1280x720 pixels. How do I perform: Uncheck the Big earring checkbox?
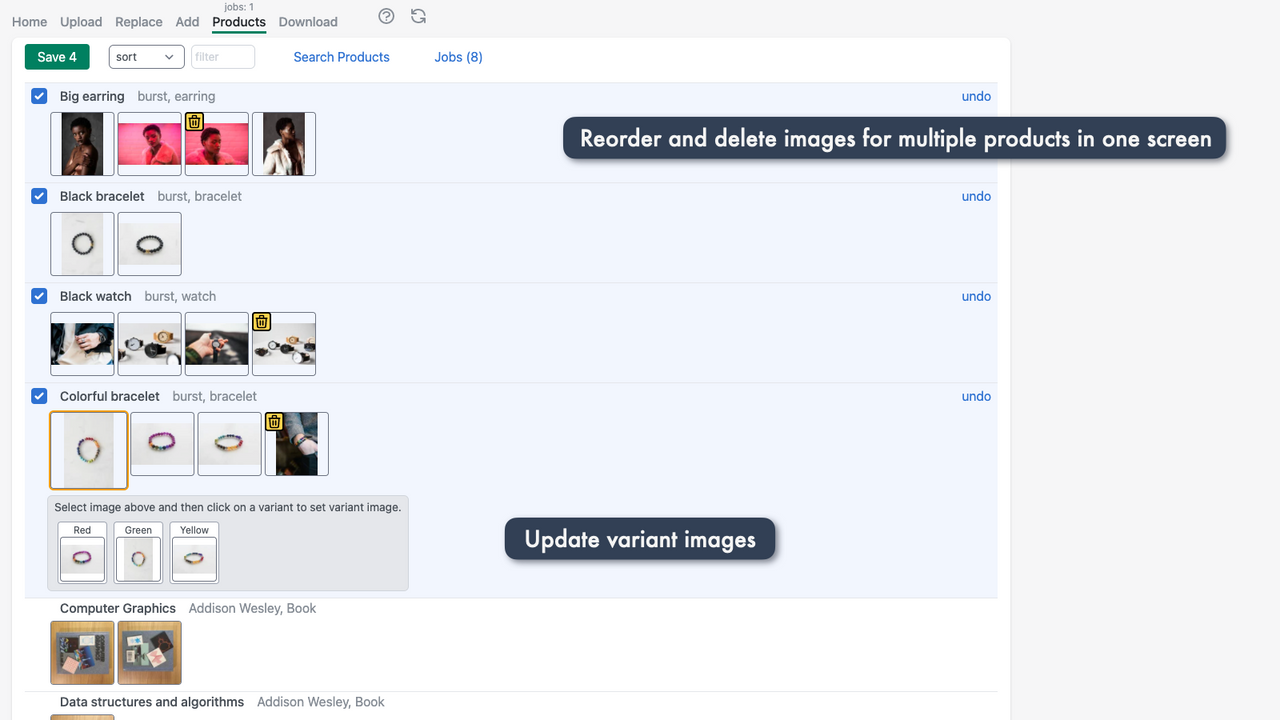[x=39, y=96]
